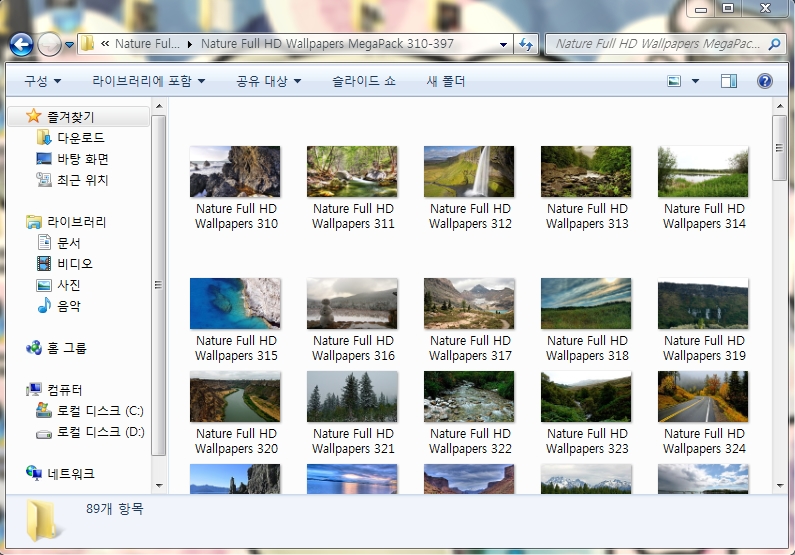The width and height of the screenshot is (795, 555).
Task: Select the Nature Full HD Wallpapers 312 thumbnail
Action: pyautogui.click(x=469, y=172)
